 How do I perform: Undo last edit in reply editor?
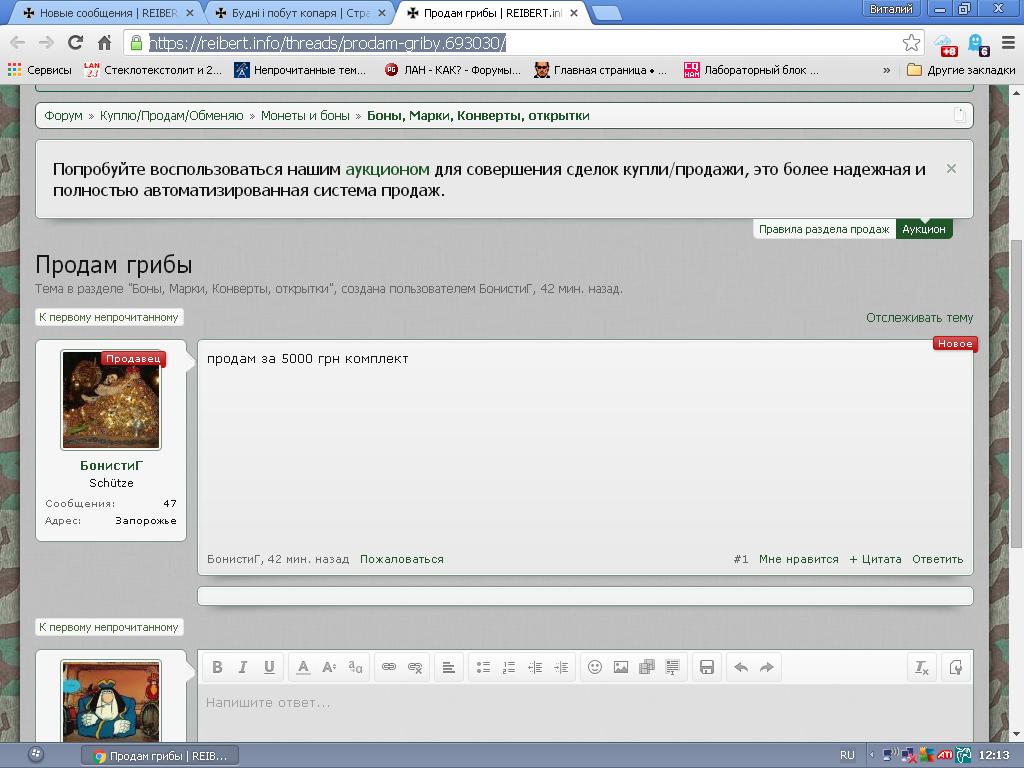pyautogui.click(x=741, y=667)
